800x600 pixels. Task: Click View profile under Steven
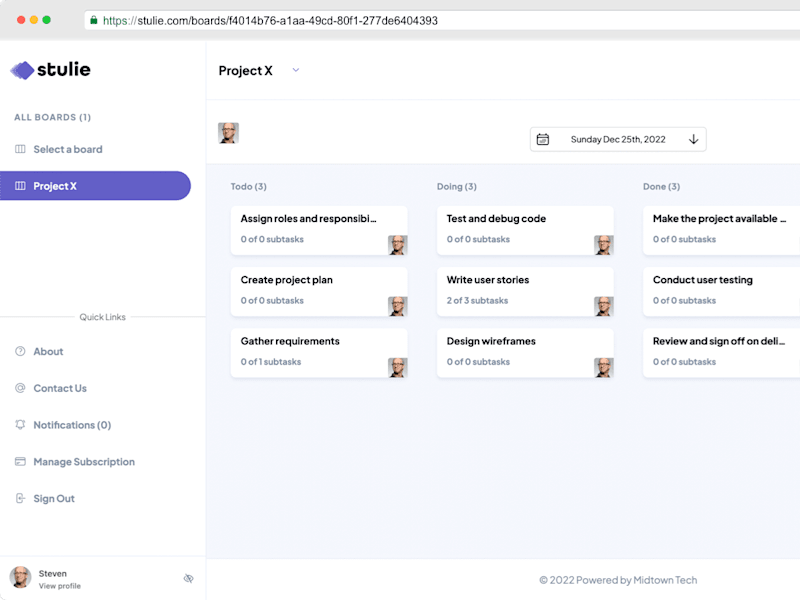click(x=60, y=586)
